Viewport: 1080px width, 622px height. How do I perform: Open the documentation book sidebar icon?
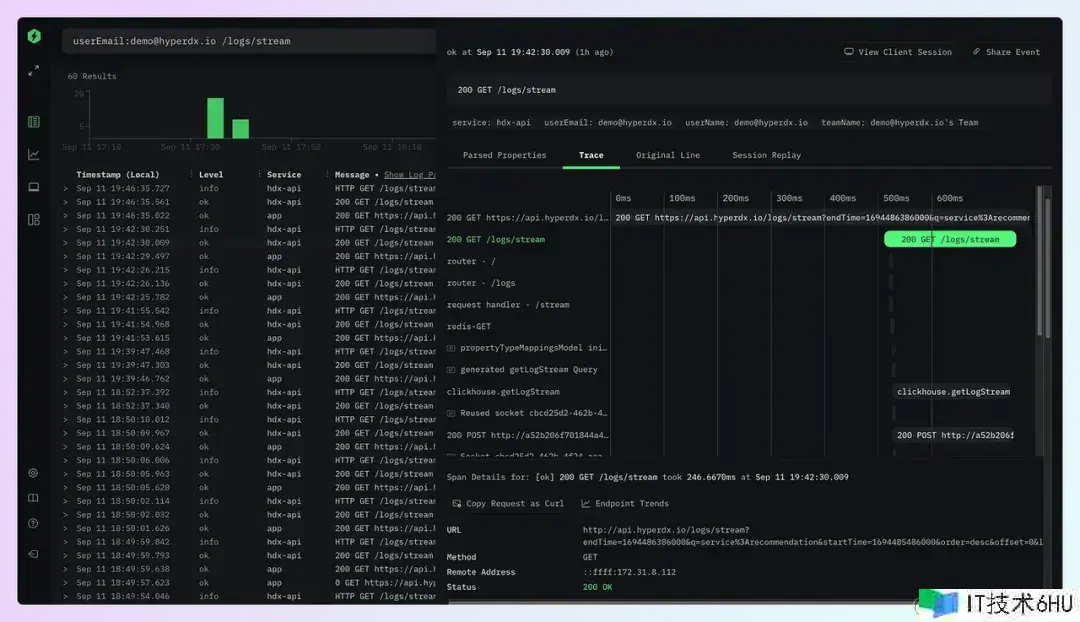33,498
